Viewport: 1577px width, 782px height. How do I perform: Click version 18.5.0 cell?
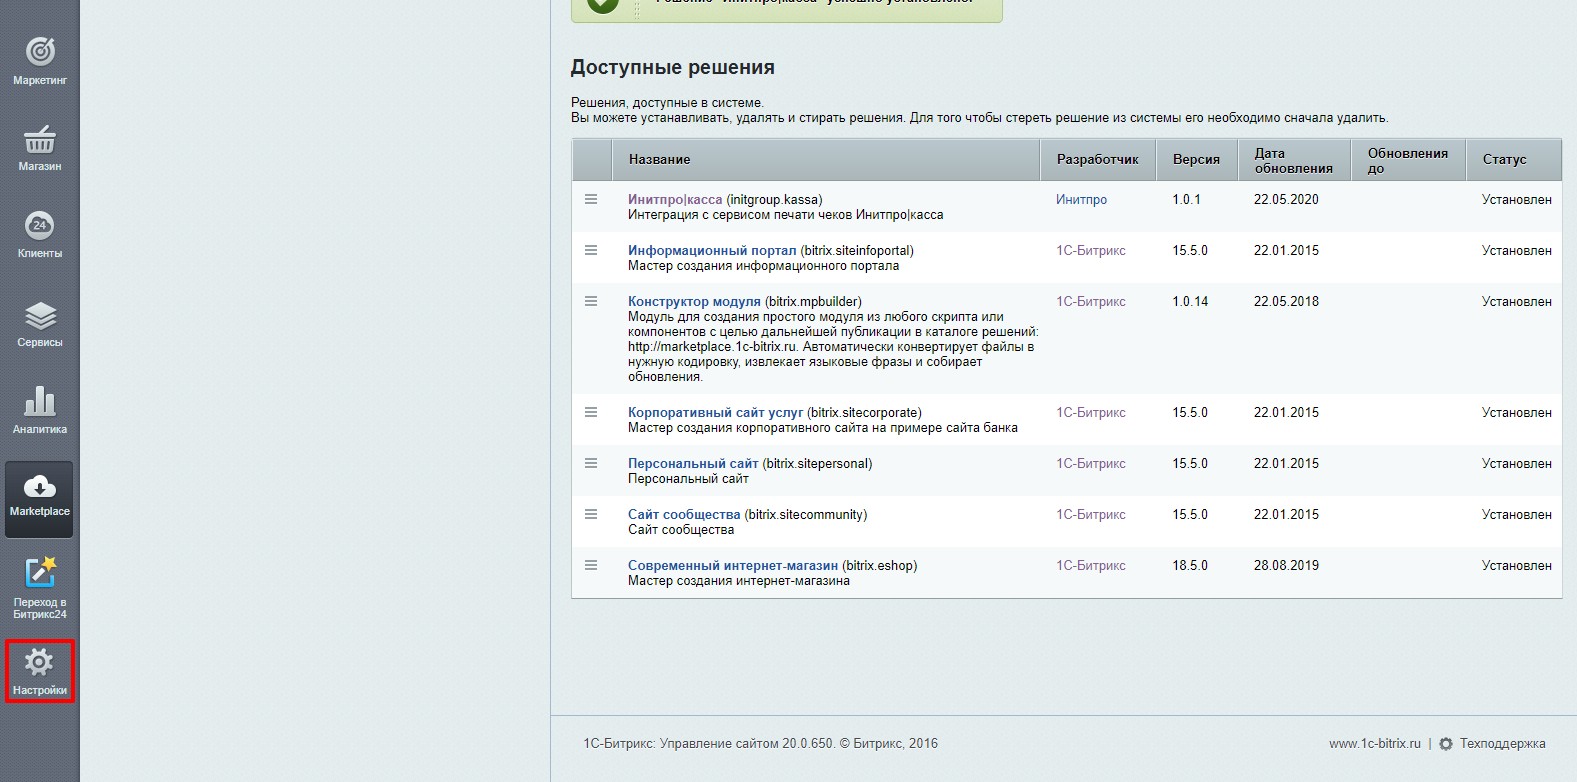(x=1190, y=566)
